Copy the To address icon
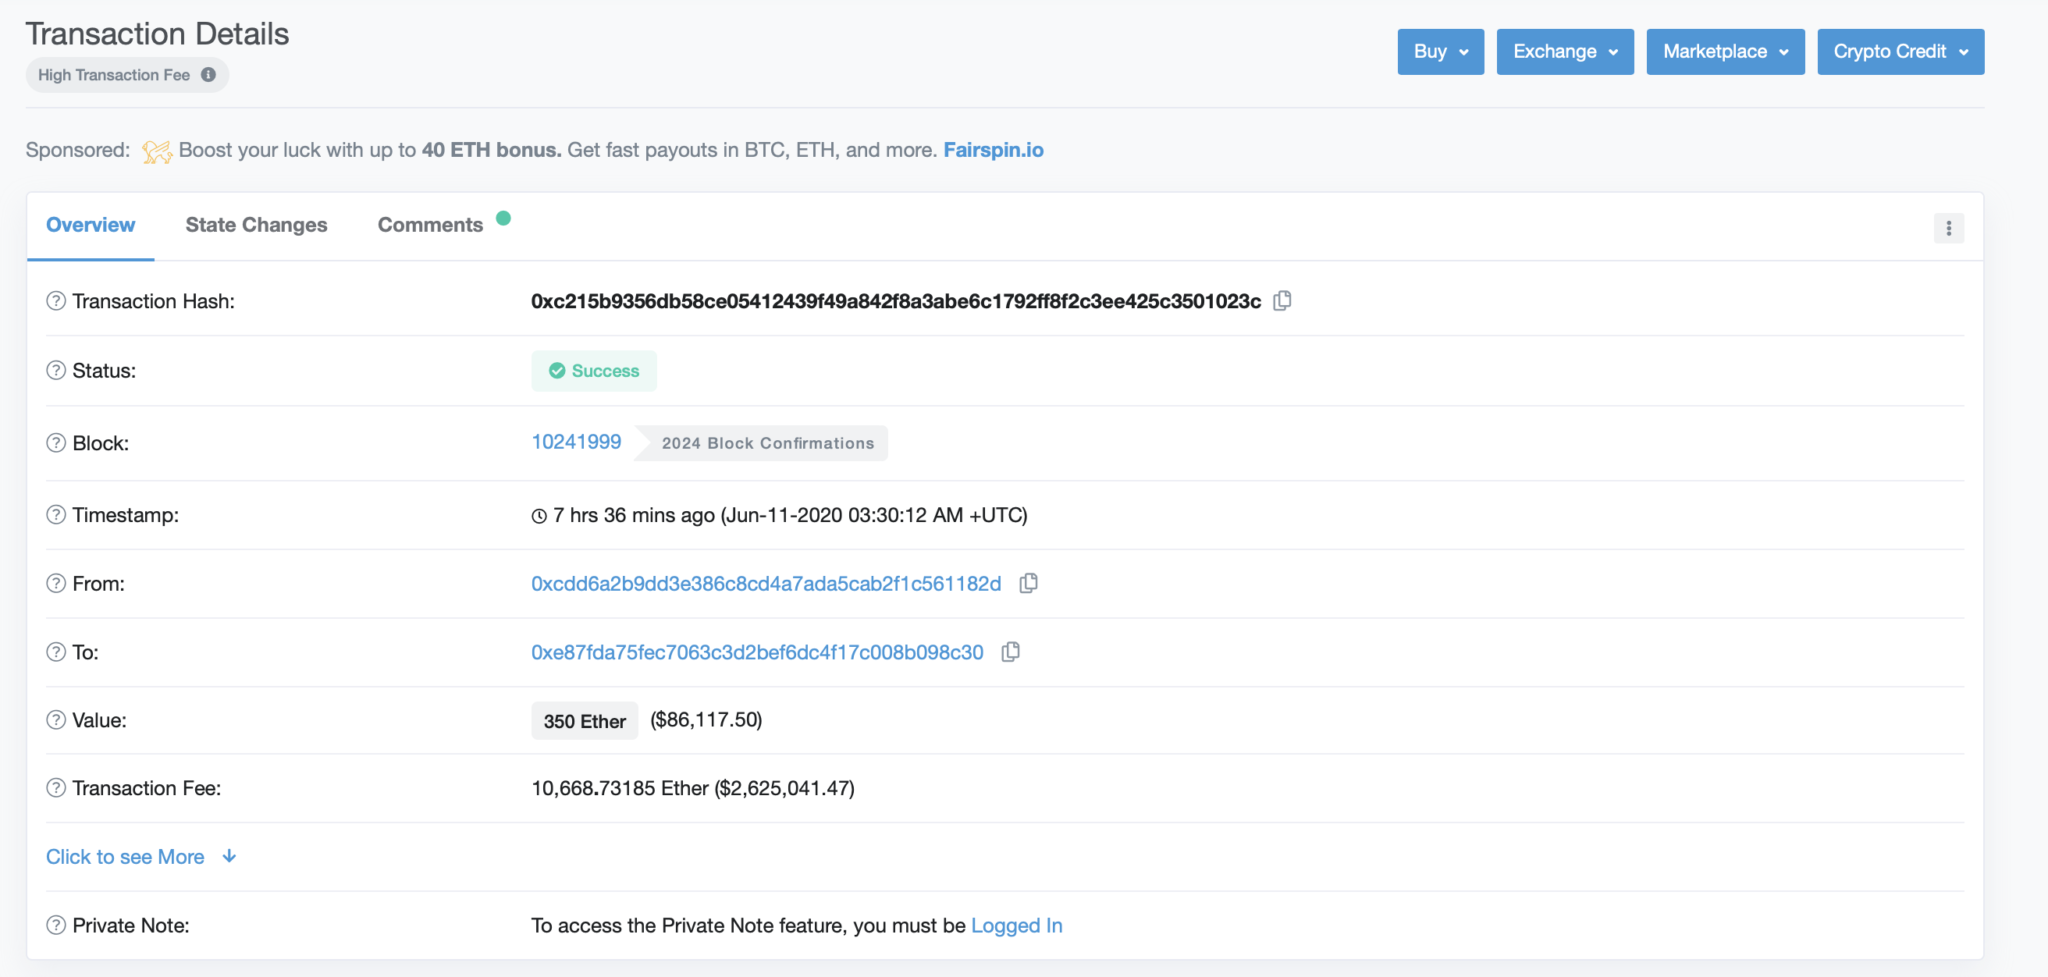Image resolution: width=2048 pixels, height=977 pixels. (x=1011, y=652)
